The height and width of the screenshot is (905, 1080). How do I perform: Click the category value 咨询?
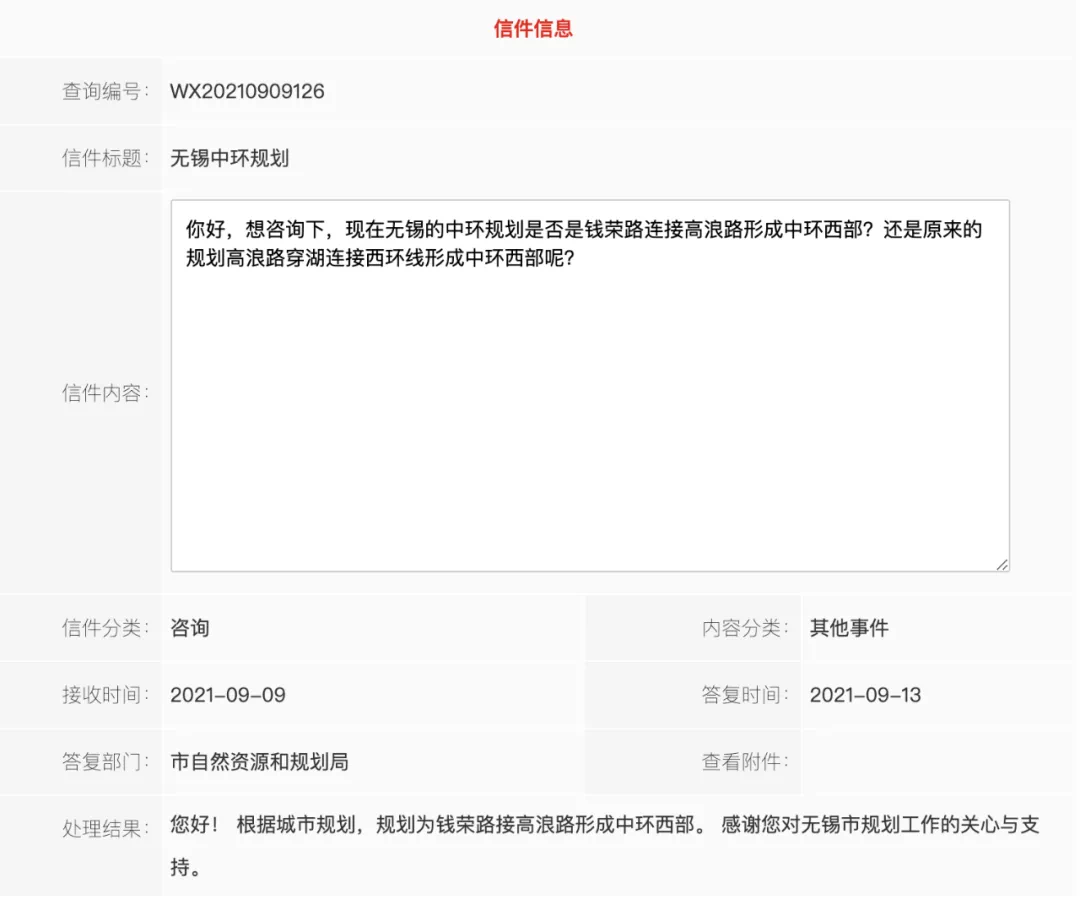point(190,629)
